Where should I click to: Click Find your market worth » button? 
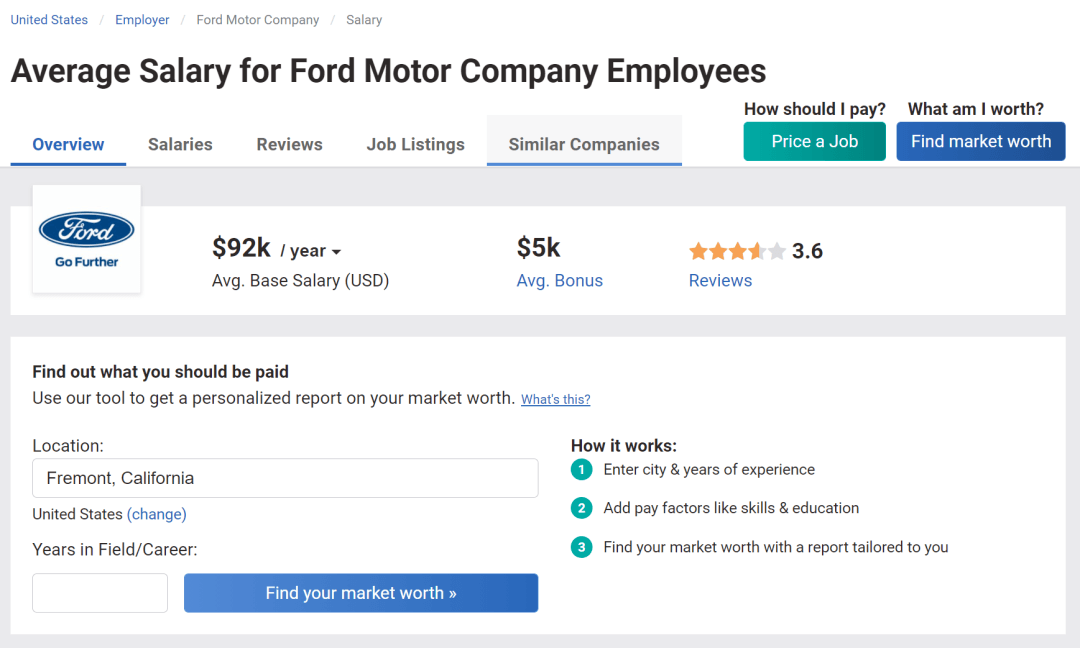[x=361, y=593]
